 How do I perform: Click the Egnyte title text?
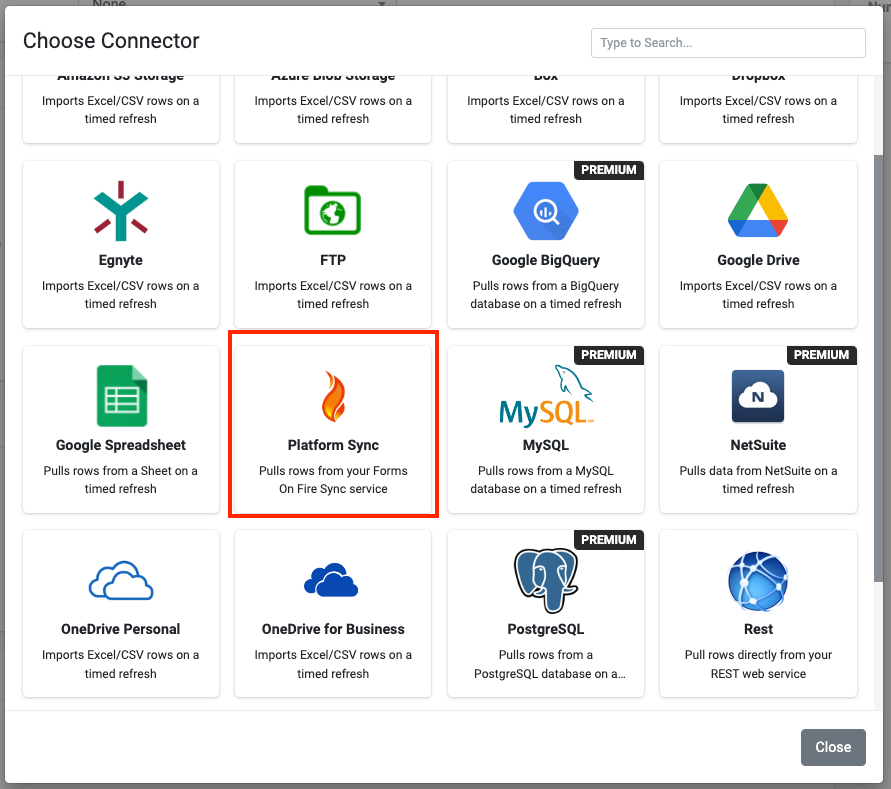(x=120, y=260)
